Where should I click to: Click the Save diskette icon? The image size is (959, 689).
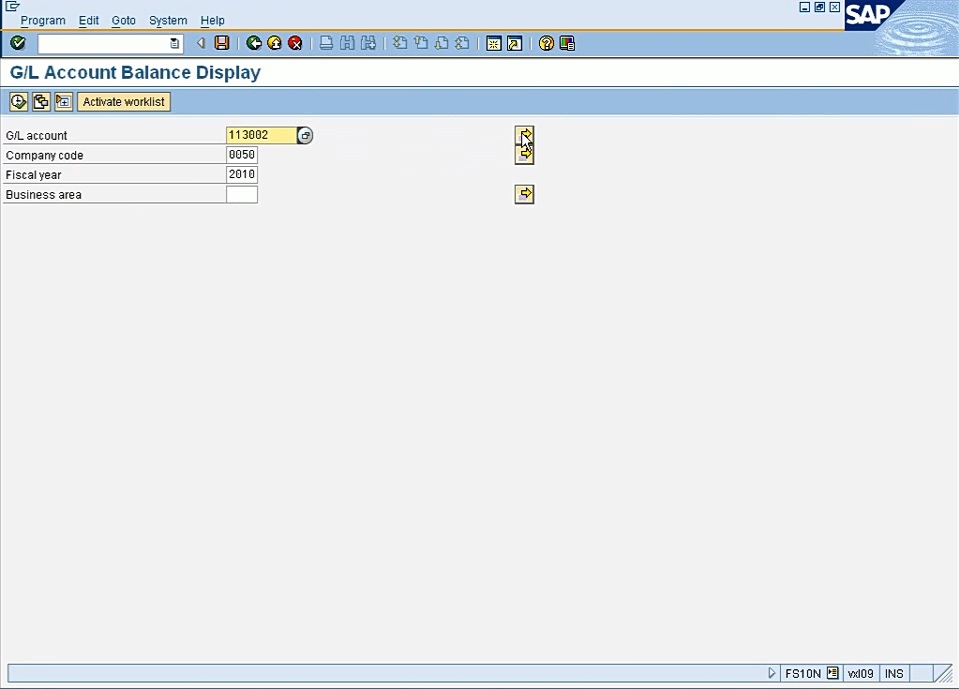click(221, 43)
